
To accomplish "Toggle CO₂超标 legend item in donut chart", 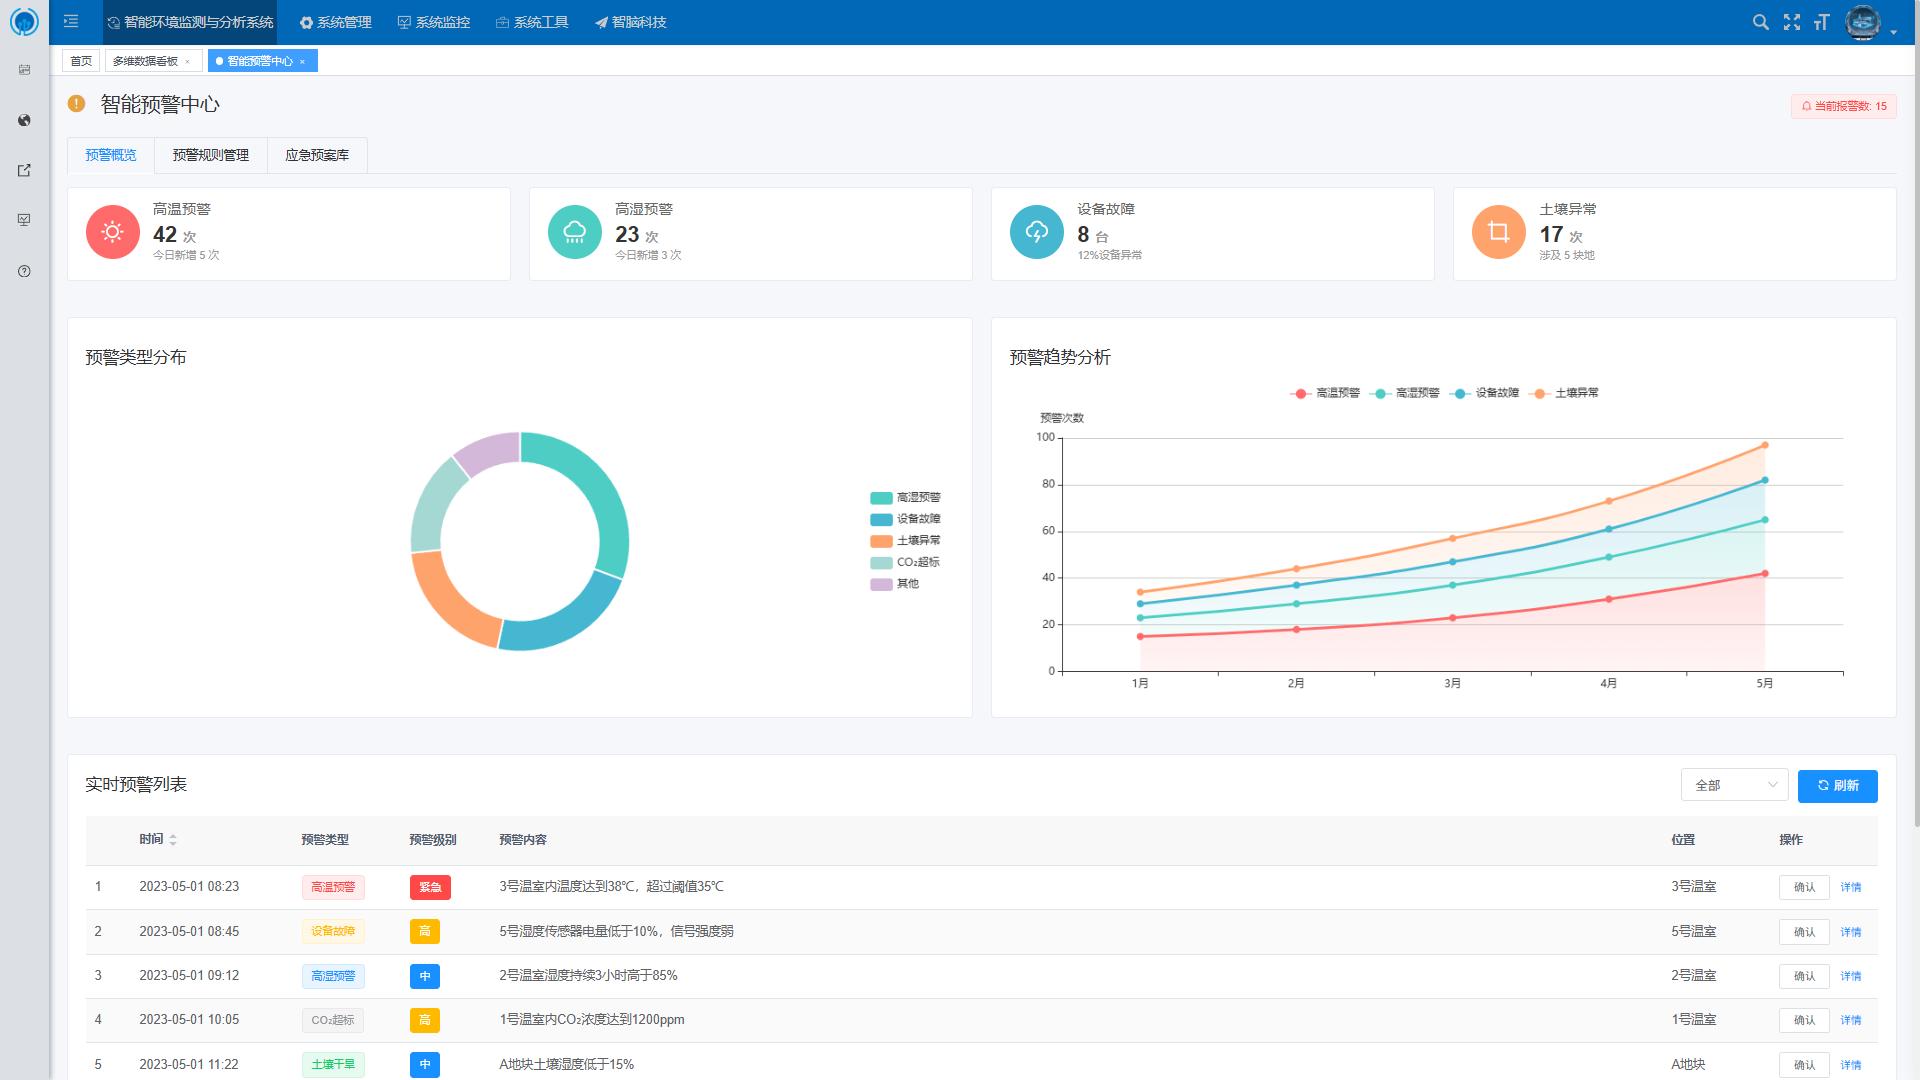I will 905,562.
